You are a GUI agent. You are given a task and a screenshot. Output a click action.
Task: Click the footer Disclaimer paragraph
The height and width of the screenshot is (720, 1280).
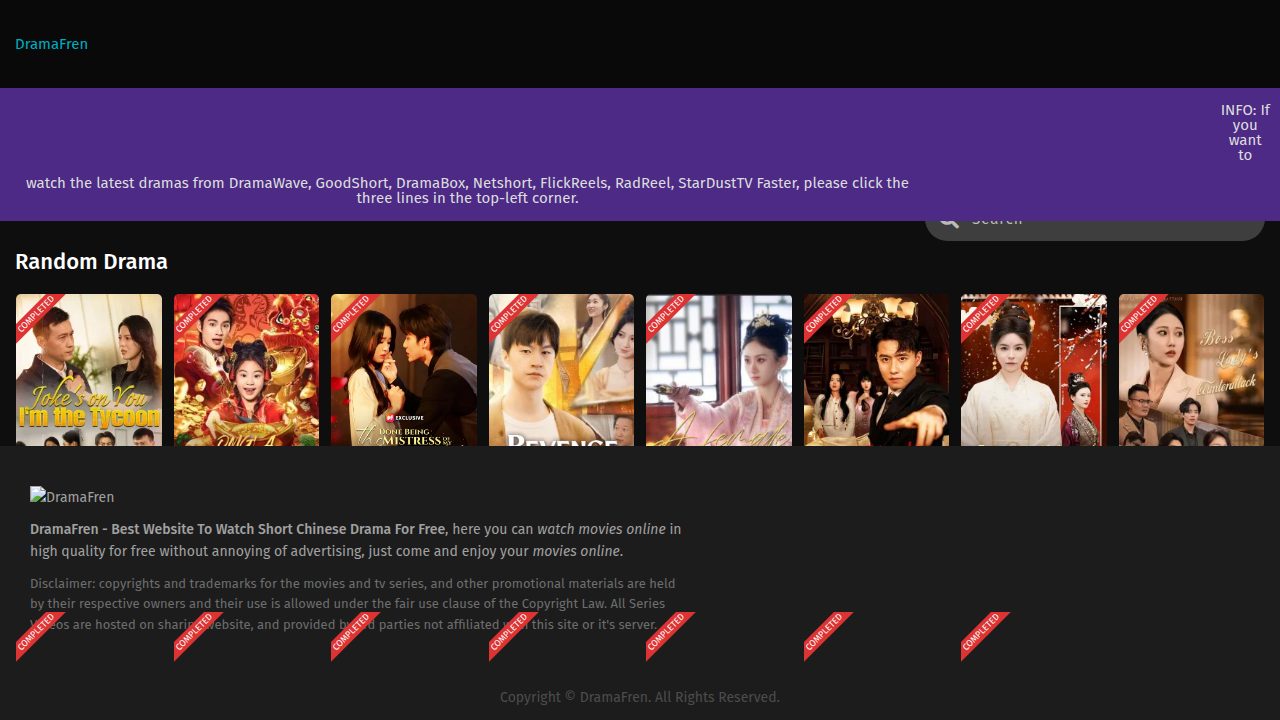[x=354, y=604]
